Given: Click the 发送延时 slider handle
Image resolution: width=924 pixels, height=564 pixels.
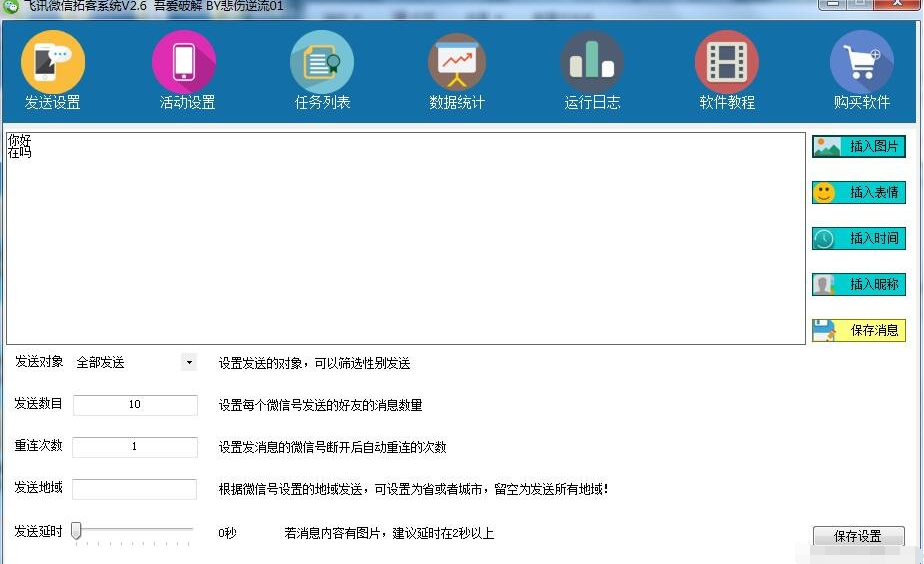Looking at the screenshot, I should [x=76, y=531].
